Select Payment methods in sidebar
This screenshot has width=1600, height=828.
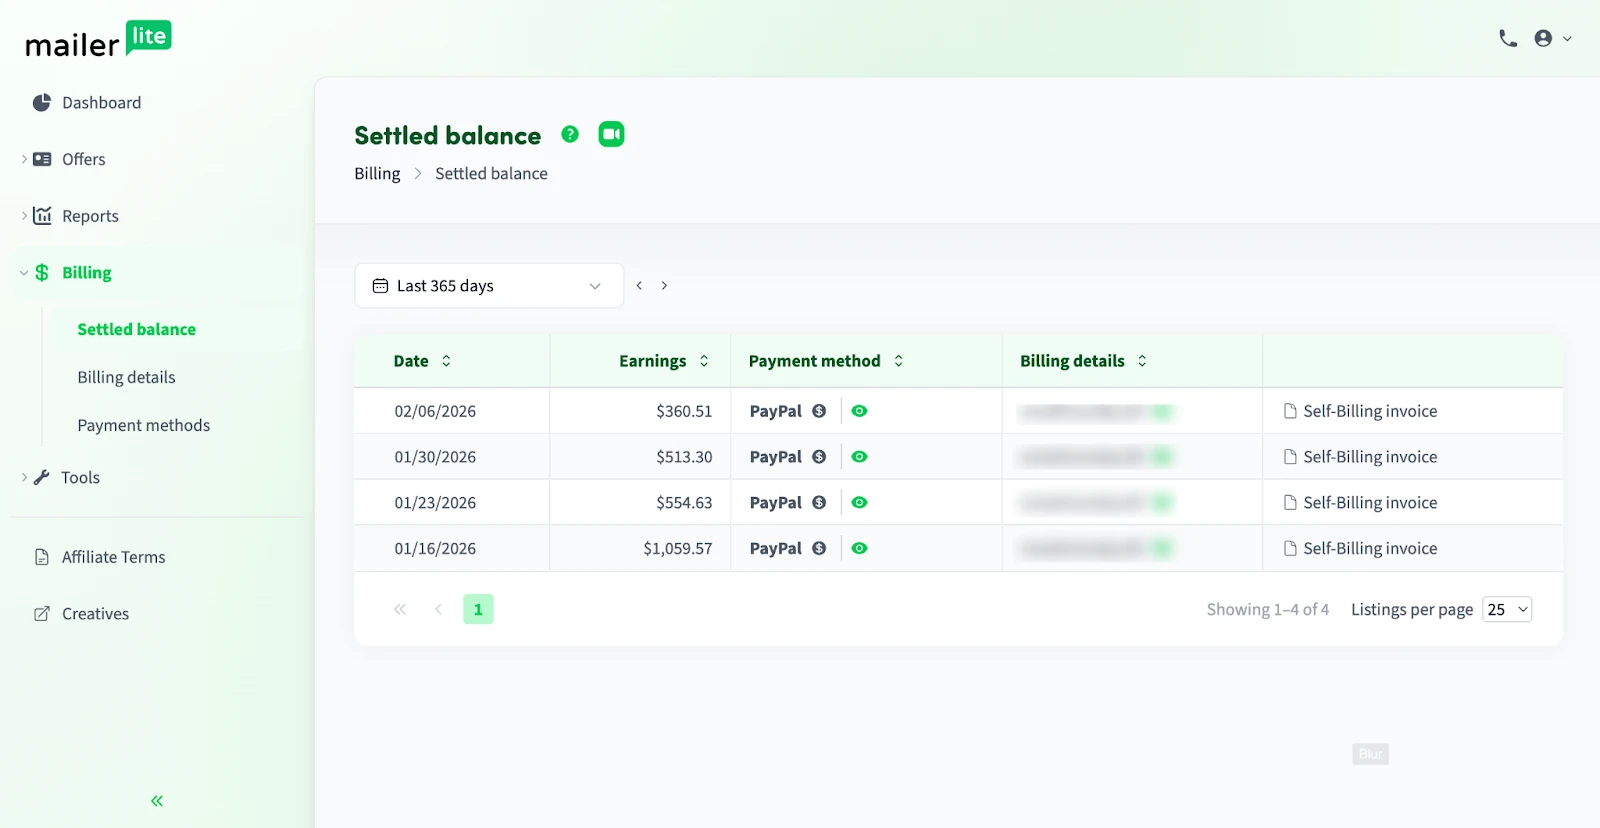(x=143, y=425)
